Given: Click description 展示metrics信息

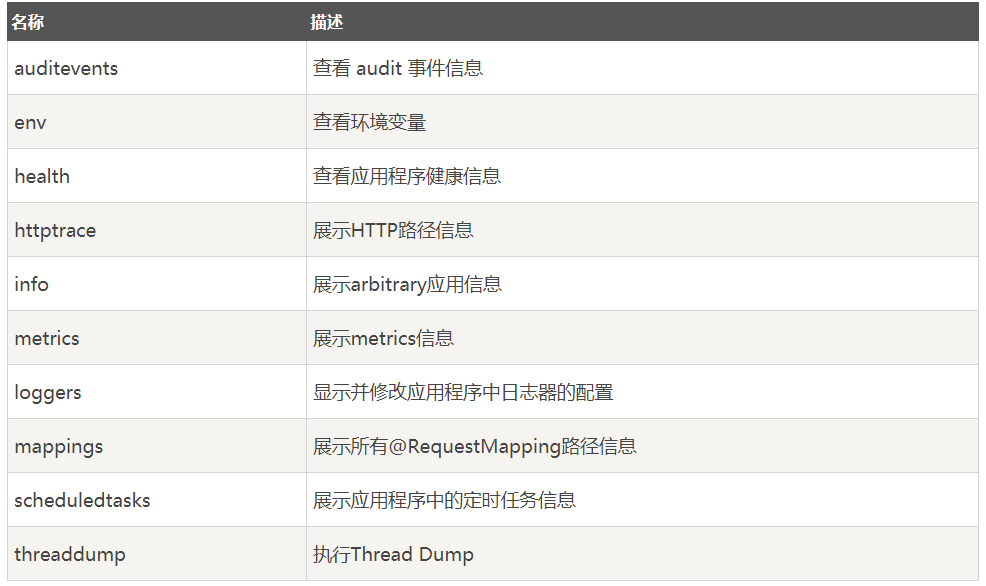Looking at the screenshot, I should coord(384,338).
